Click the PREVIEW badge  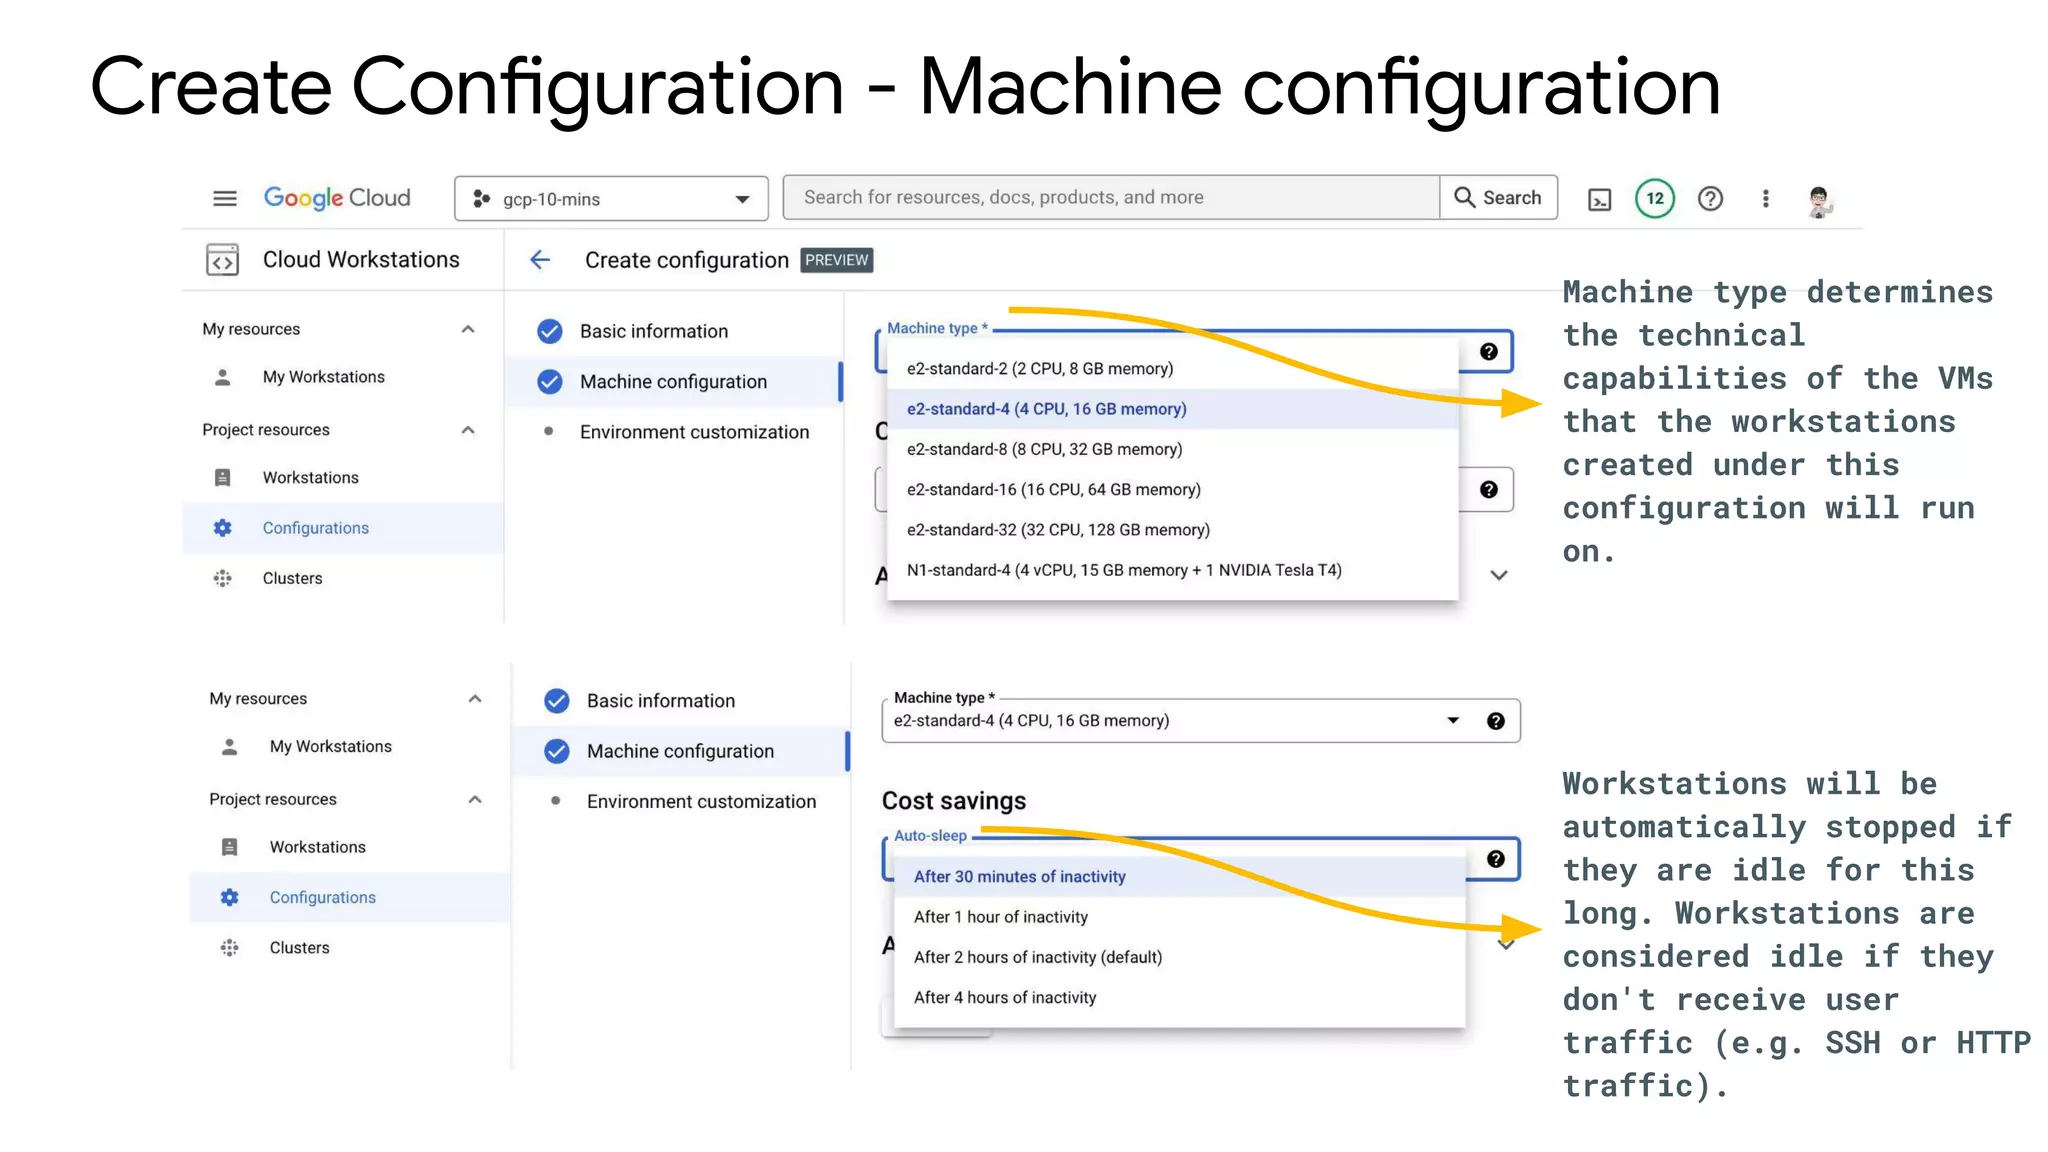[837, 260]
